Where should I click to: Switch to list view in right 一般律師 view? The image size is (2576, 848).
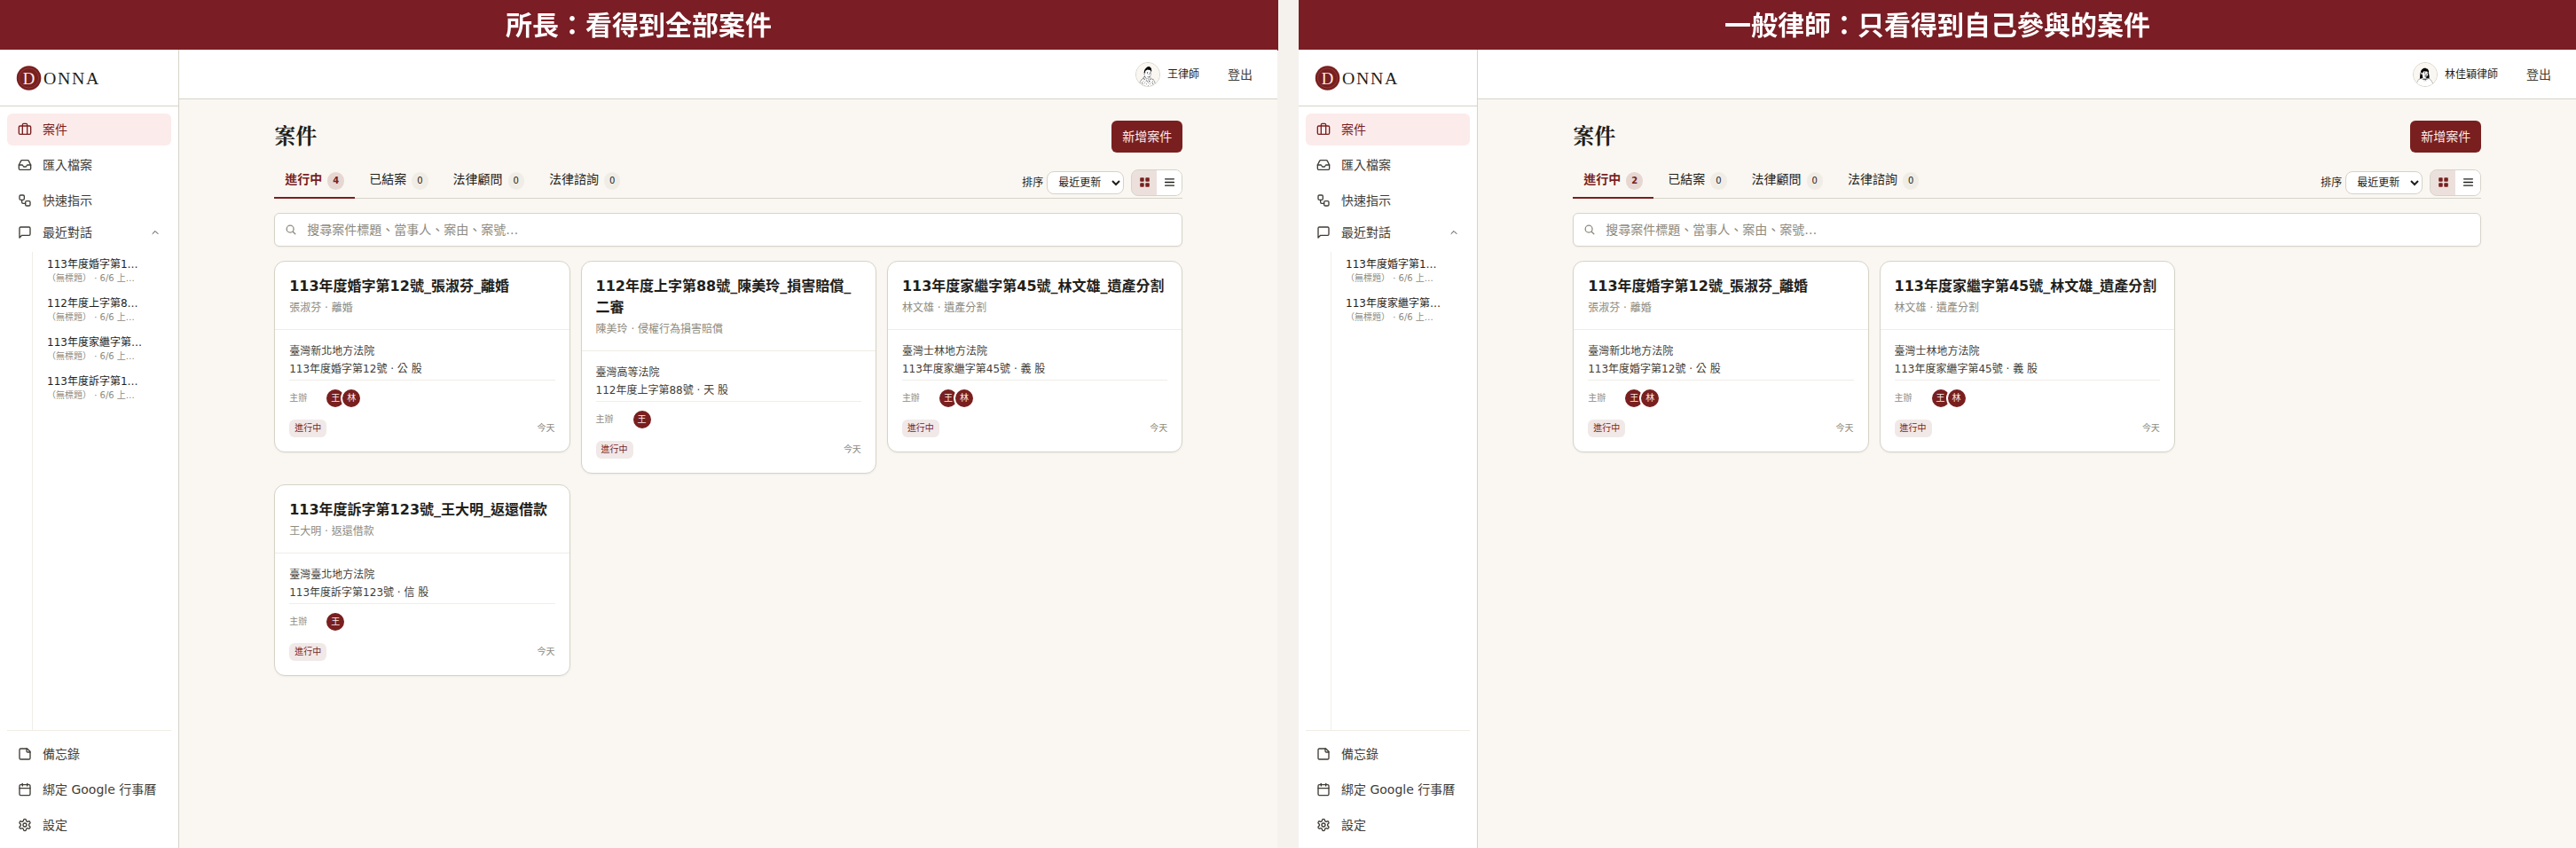2468,182
